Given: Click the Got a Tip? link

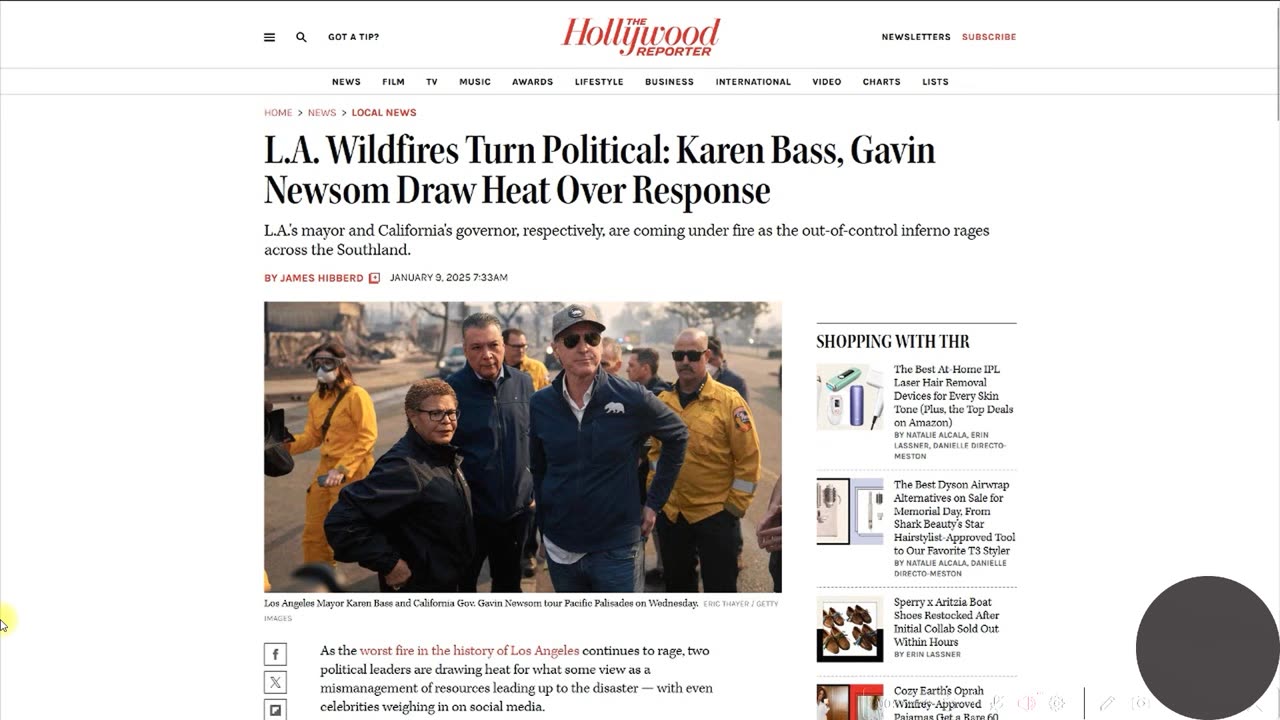Looking at the screenshot, I should [354, 37].
